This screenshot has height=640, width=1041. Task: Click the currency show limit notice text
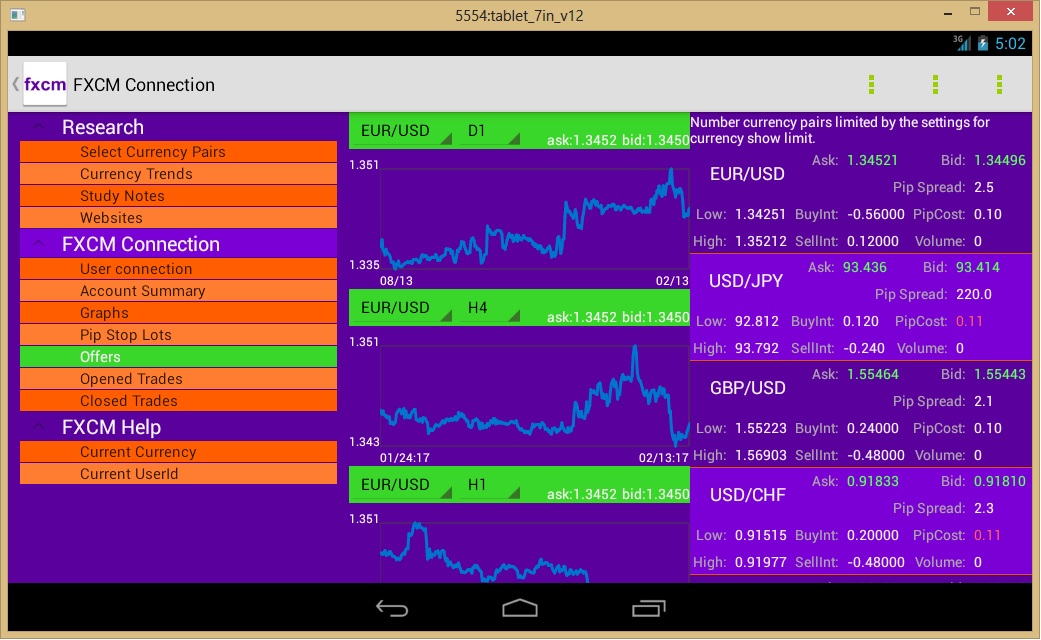point(840,130)
